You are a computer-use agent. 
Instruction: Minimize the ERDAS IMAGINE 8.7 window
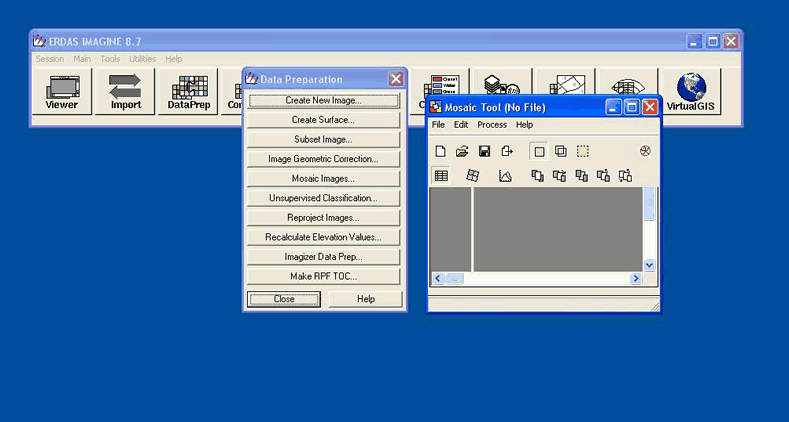pyautogui.click(x=694, y=41)
